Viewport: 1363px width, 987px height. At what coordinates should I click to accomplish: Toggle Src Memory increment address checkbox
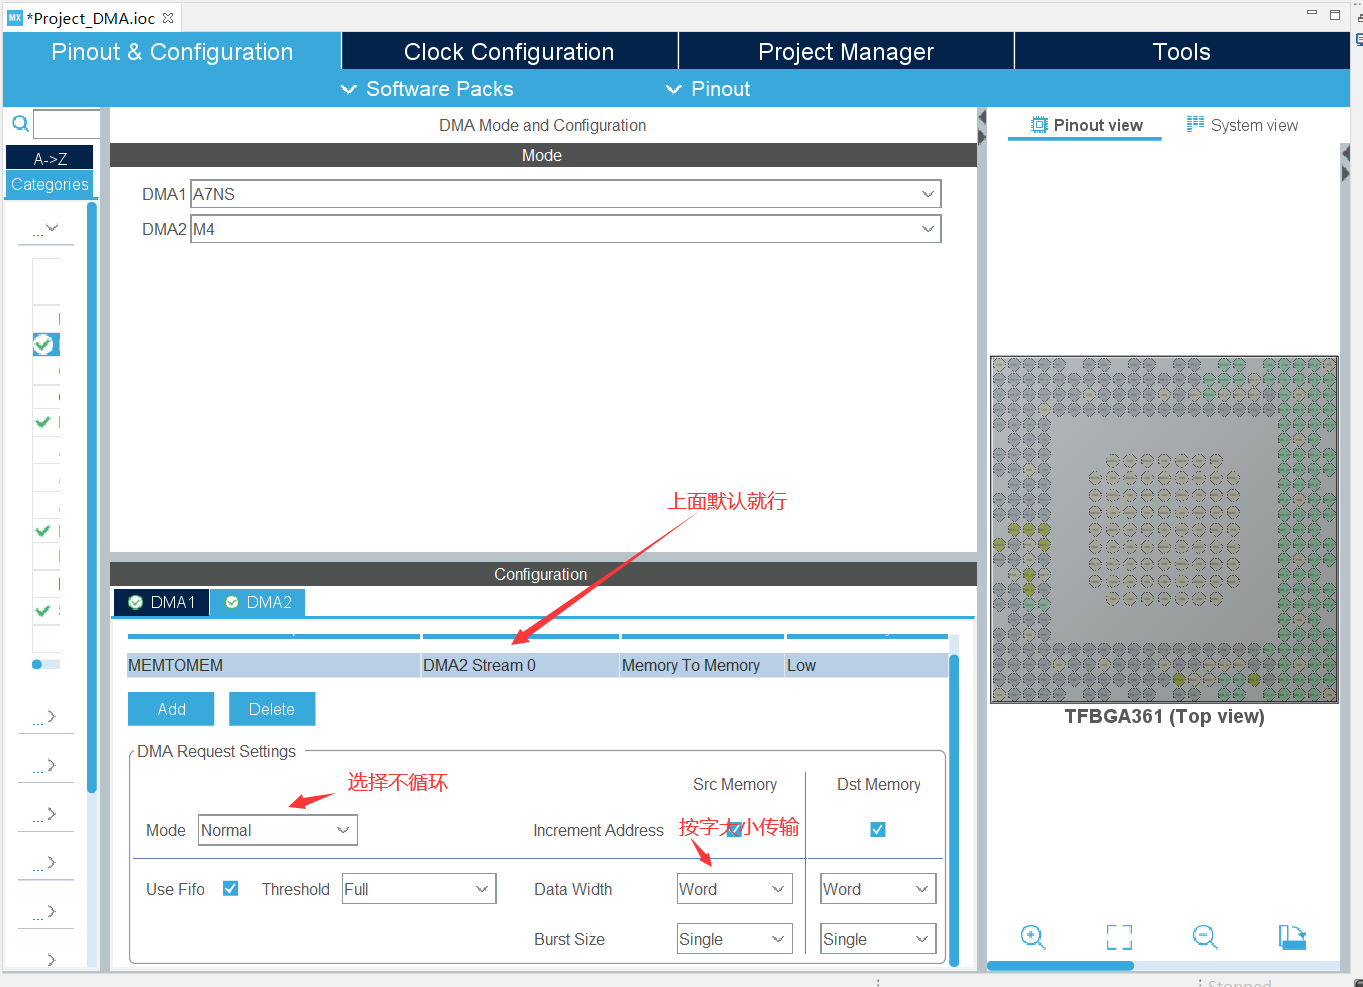[x=735, y=829]
